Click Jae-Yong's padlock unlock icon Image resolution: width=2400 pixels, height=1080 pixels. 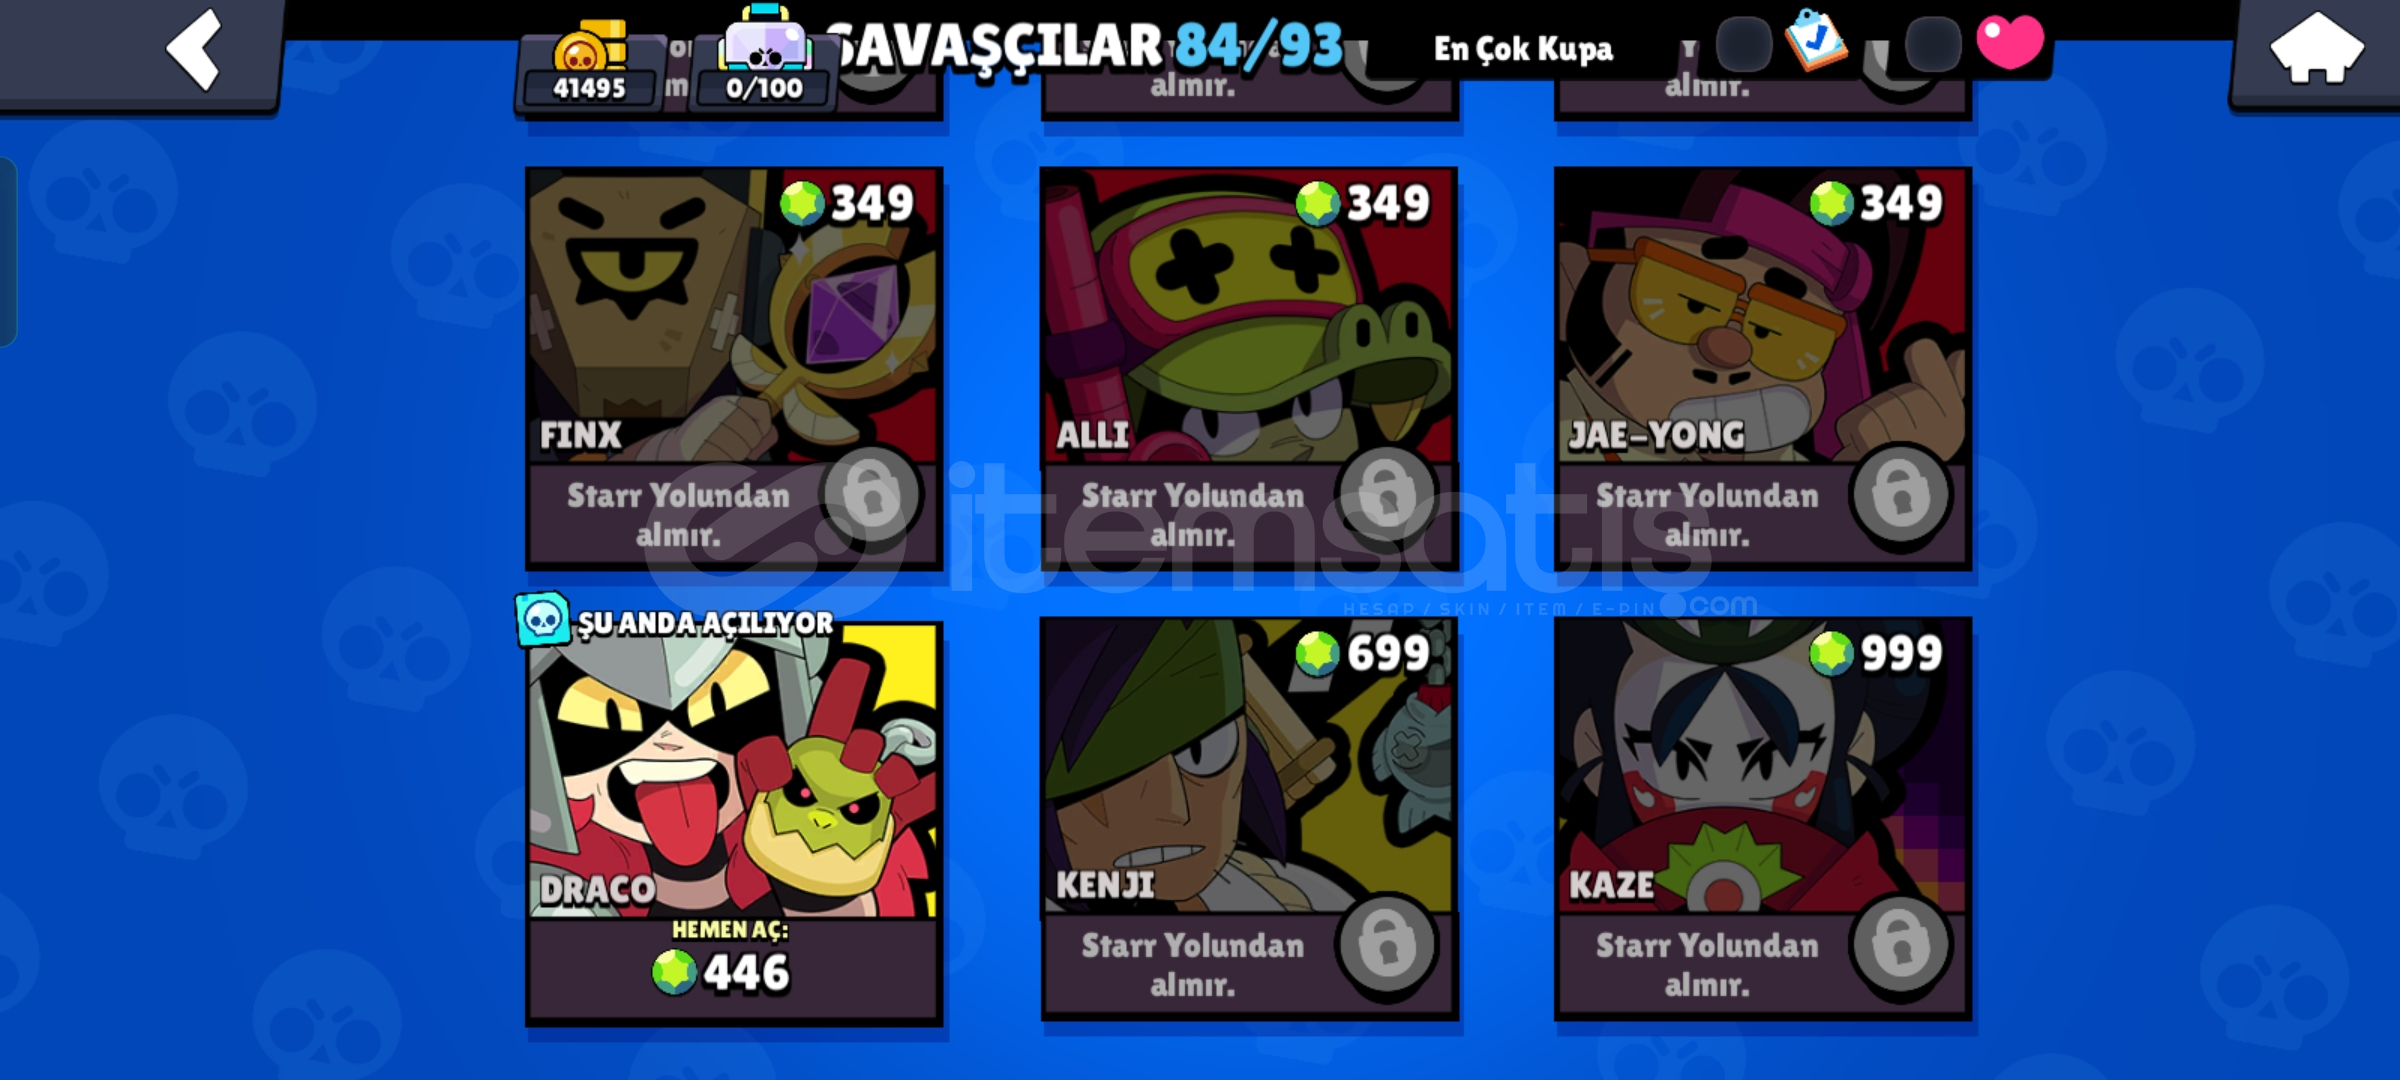point(1900,494)
